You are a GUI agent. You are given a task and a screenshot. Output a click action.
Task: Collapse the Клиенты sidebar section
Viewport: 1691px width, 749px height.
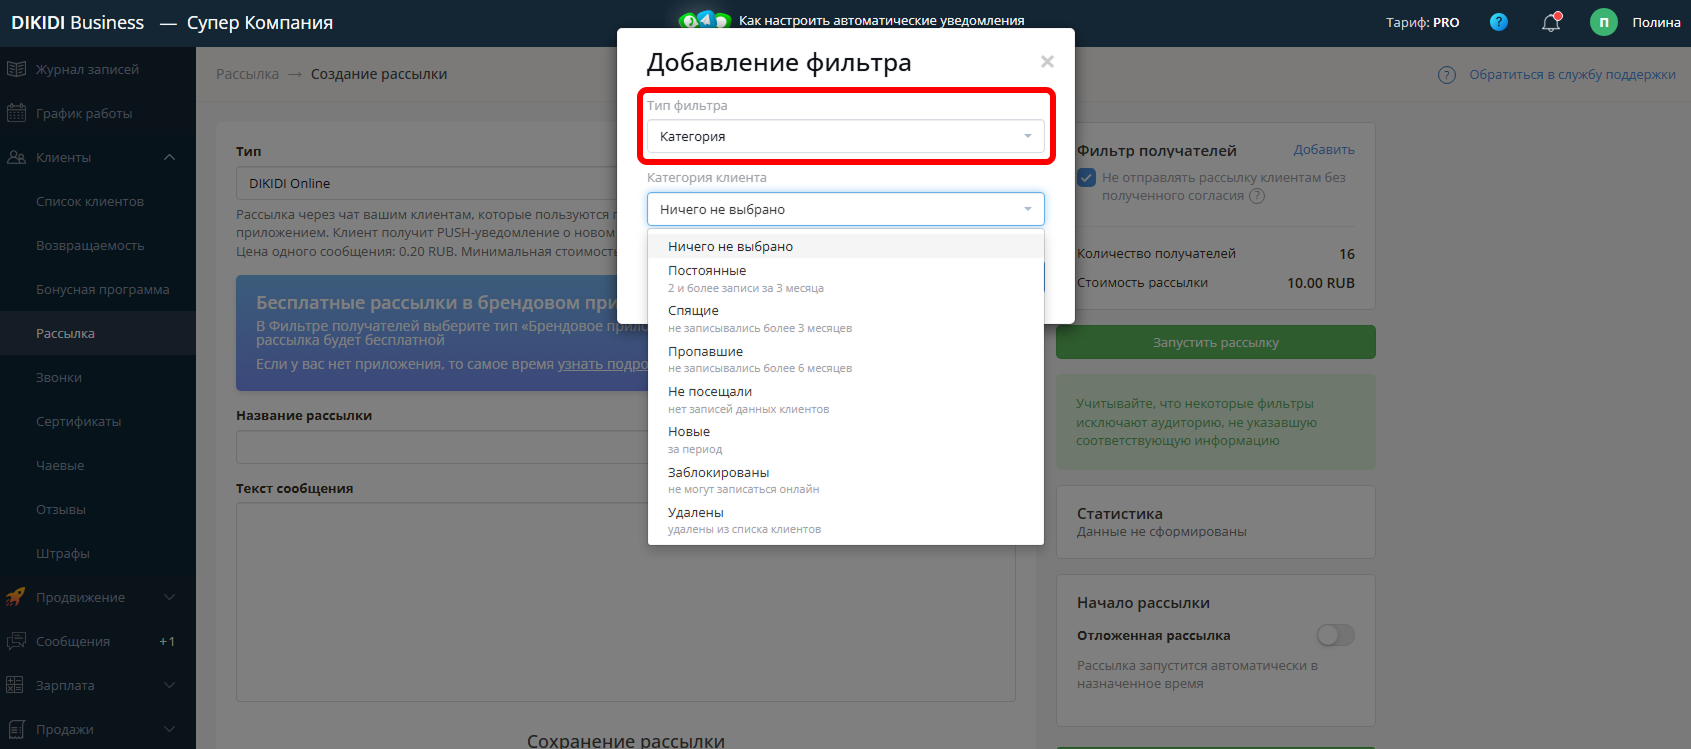tap(169, 157)
